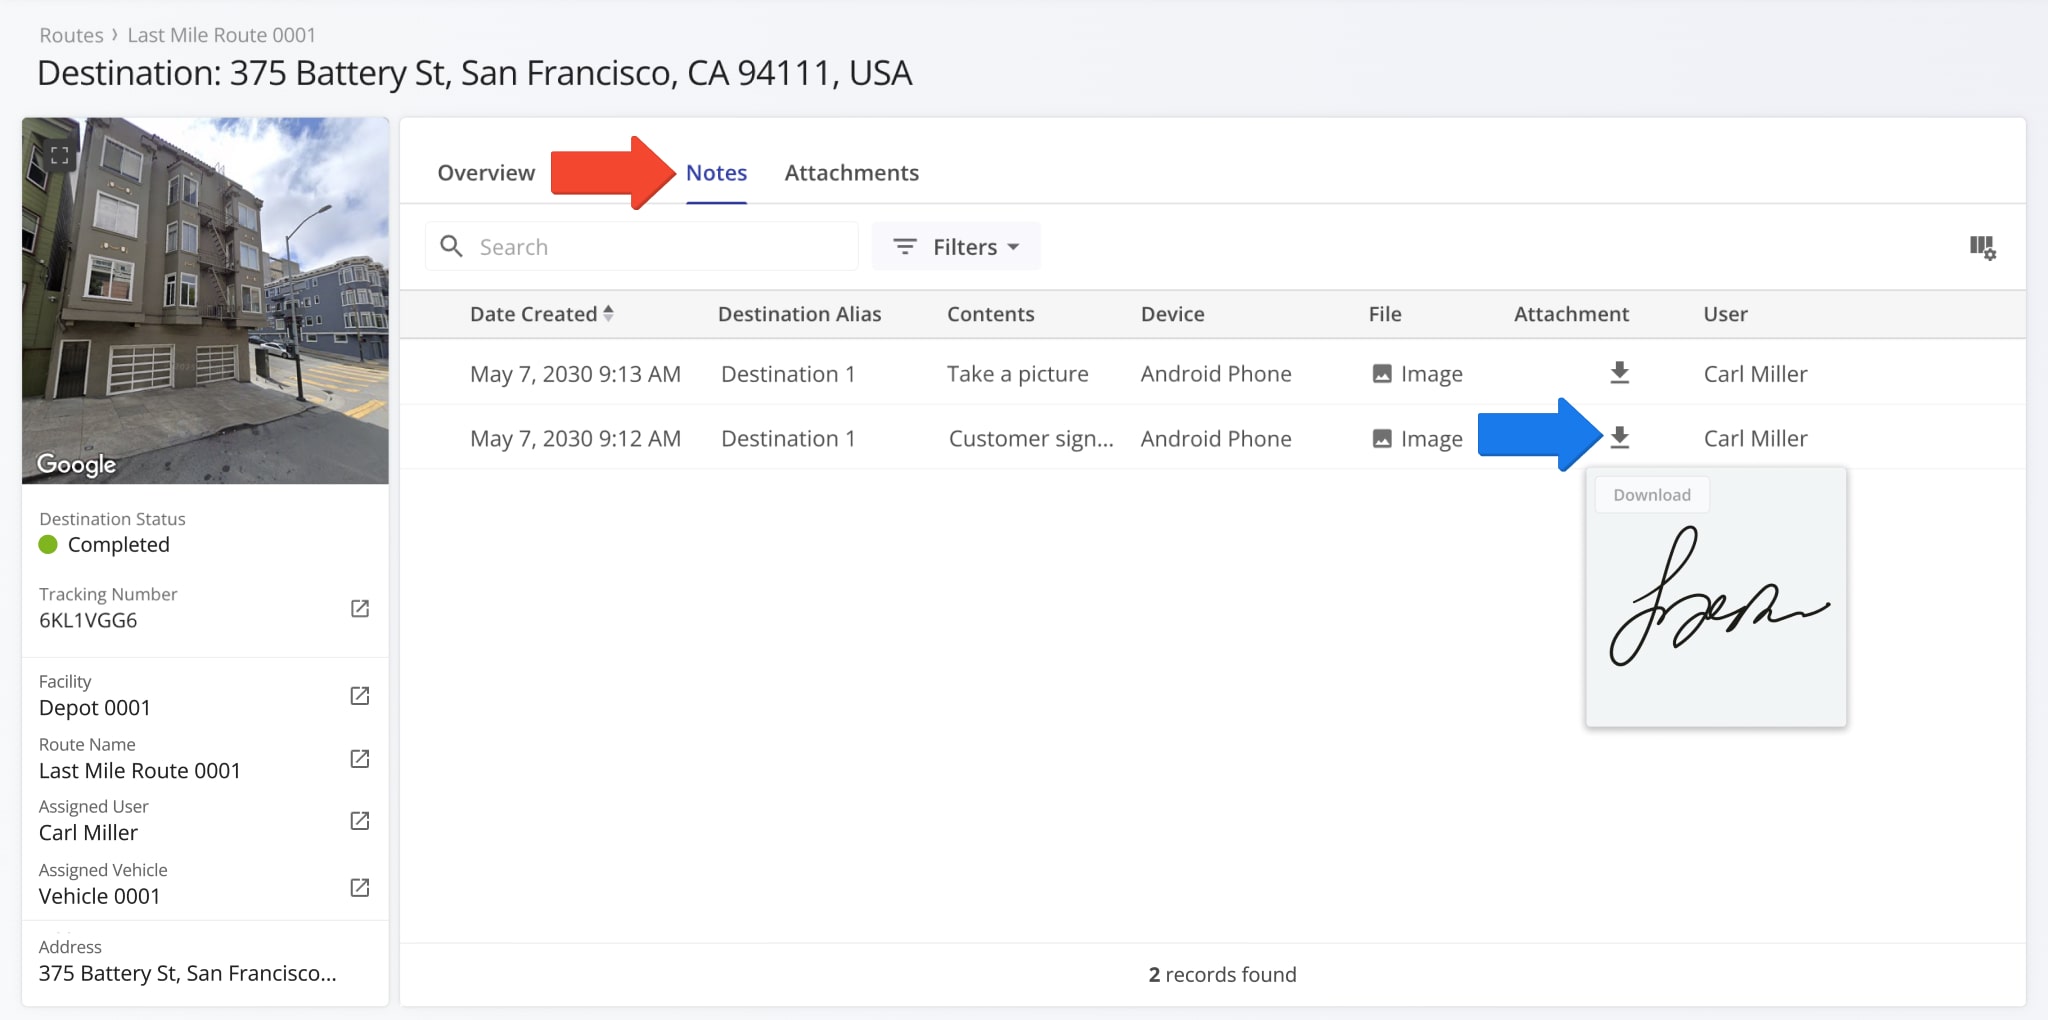
Task: Open Tracking Number 6KL1VGG6 external link
Action: 360,608
